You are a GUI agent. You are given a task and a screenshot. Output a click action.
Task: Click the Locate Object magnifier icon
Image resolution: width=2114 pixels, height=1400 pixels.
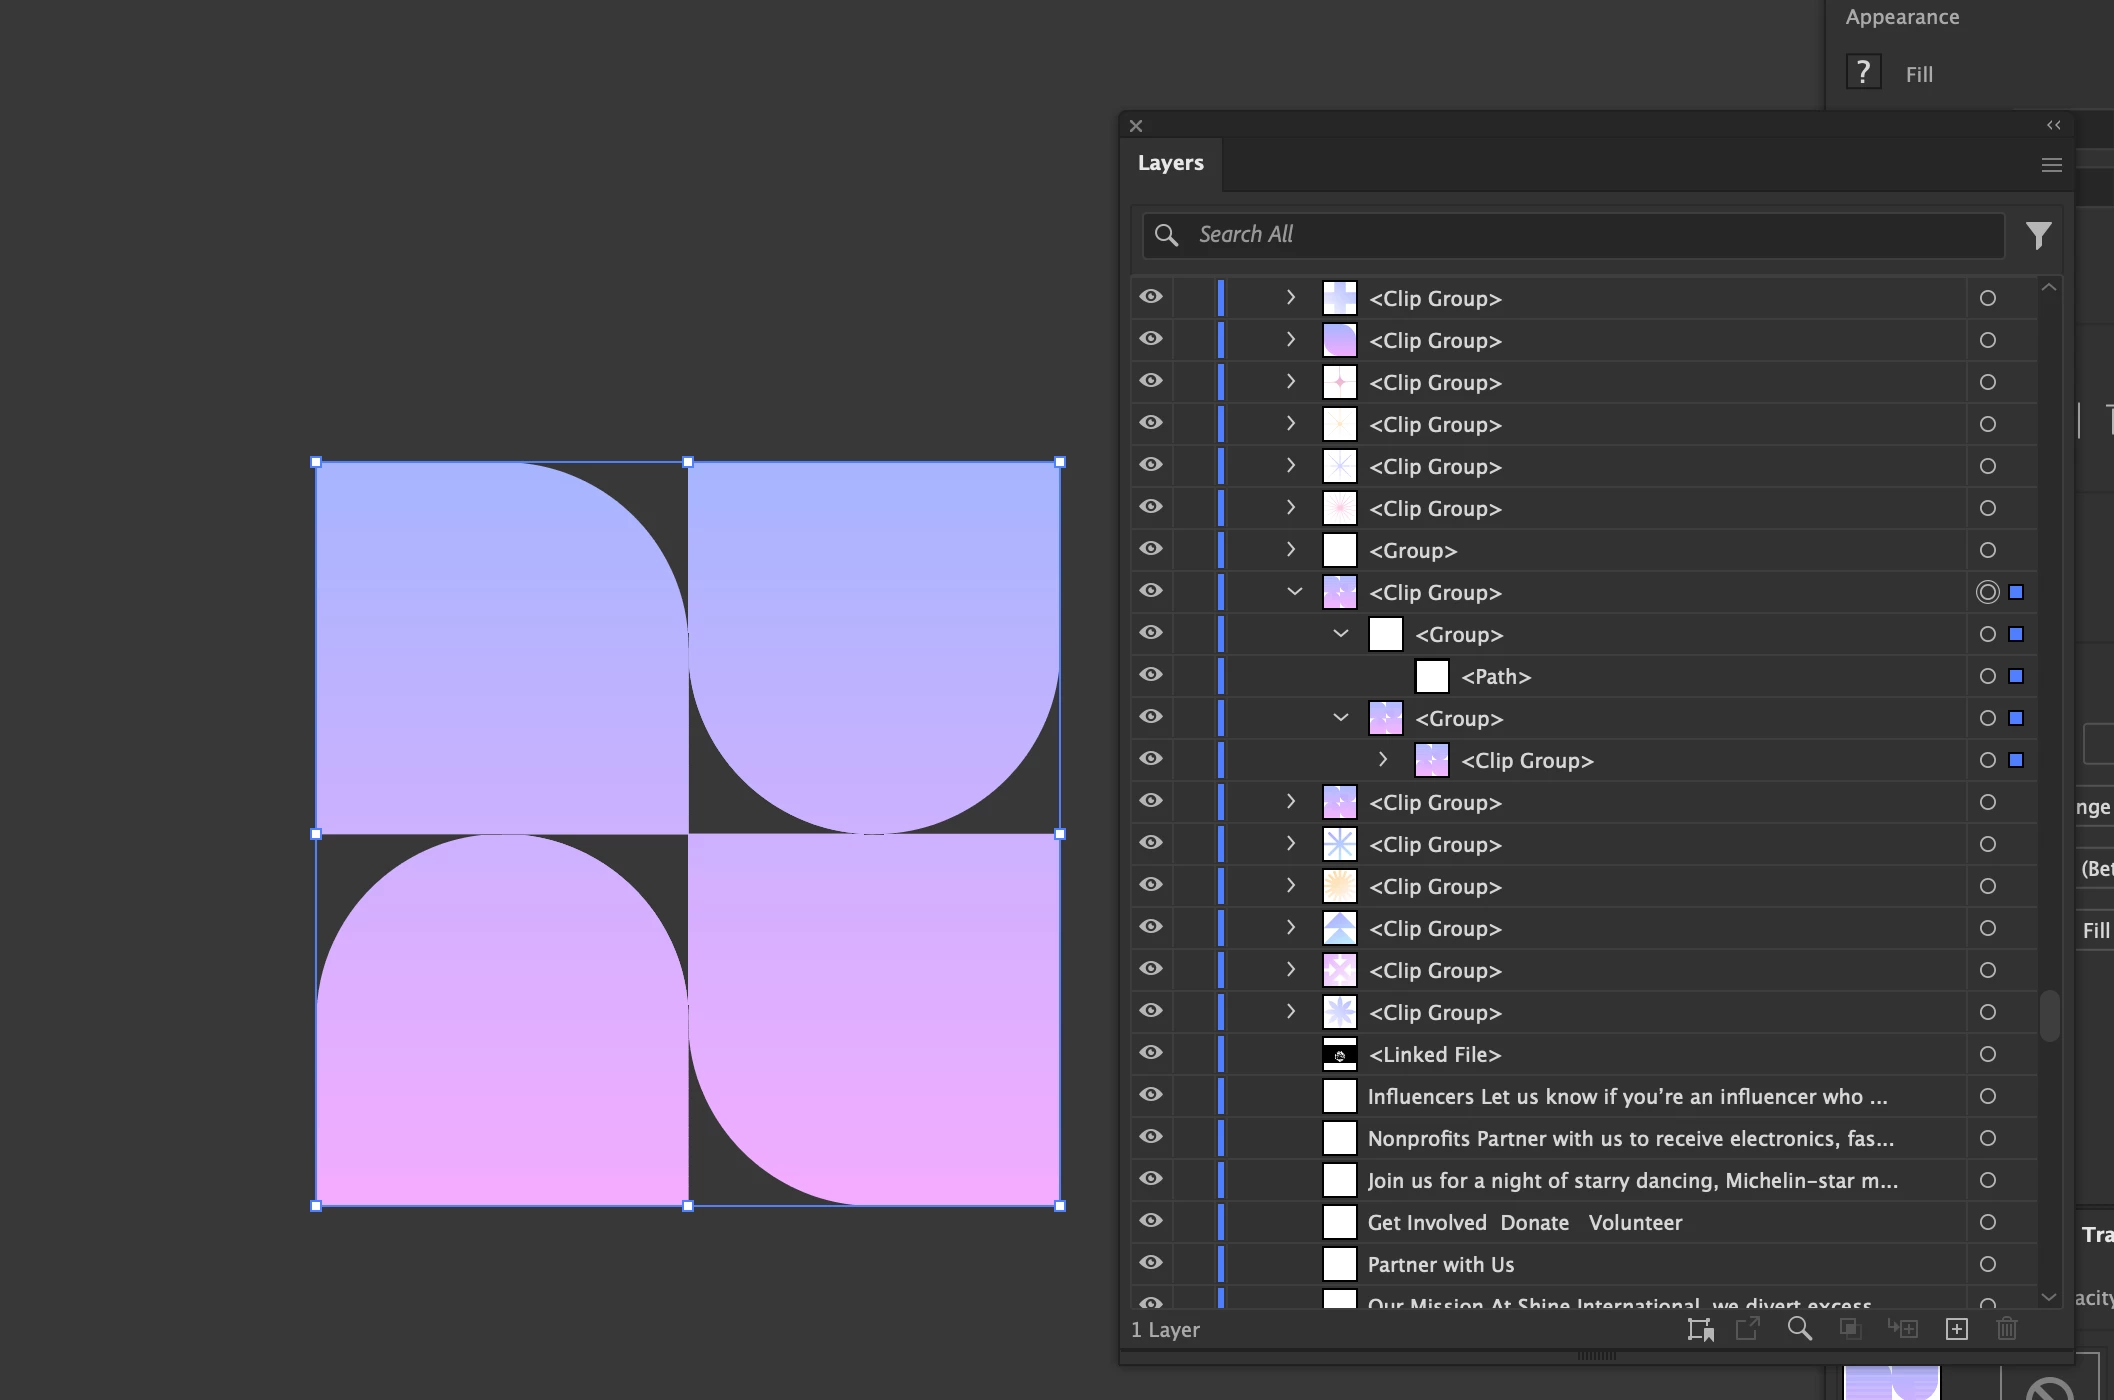(1799, 1329)
